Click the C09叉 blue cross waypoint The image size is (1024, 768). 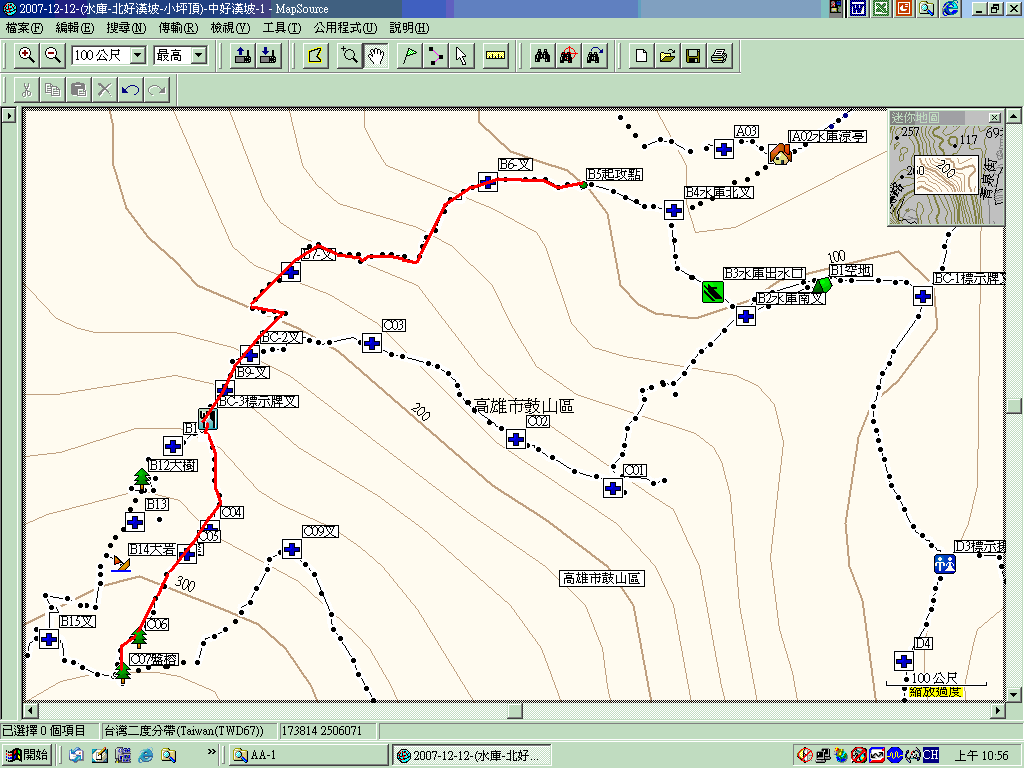click(x=292, y=549)
